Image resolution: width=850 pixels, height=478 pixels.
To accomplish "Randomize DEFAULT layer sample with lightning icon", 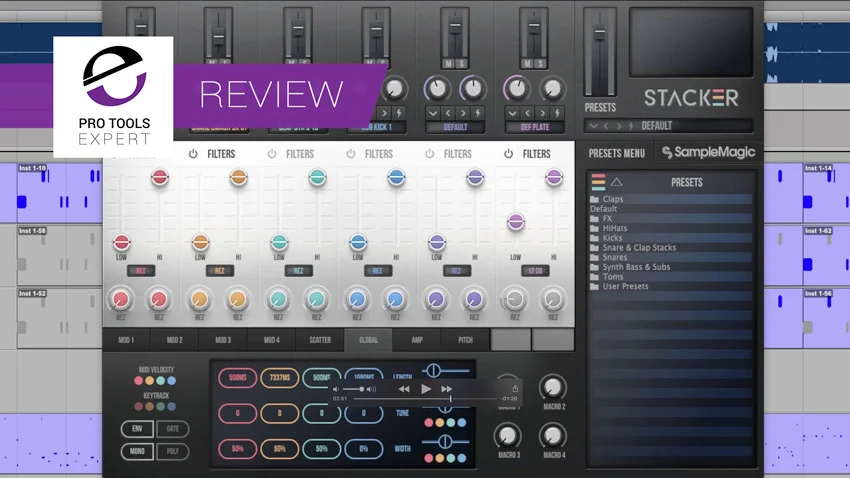I will coord(478,113).
